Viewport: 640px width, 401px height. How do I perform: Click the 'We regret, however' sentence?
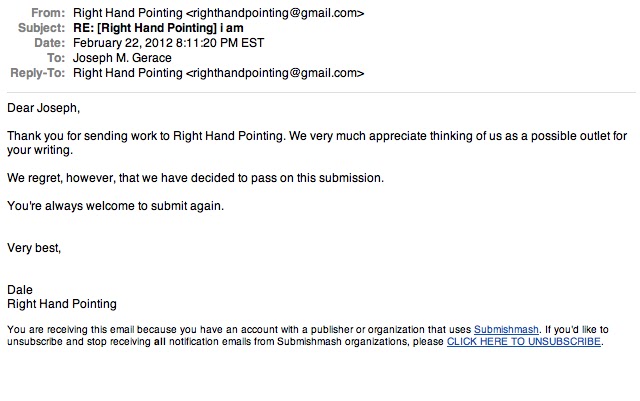coord(195,178)
